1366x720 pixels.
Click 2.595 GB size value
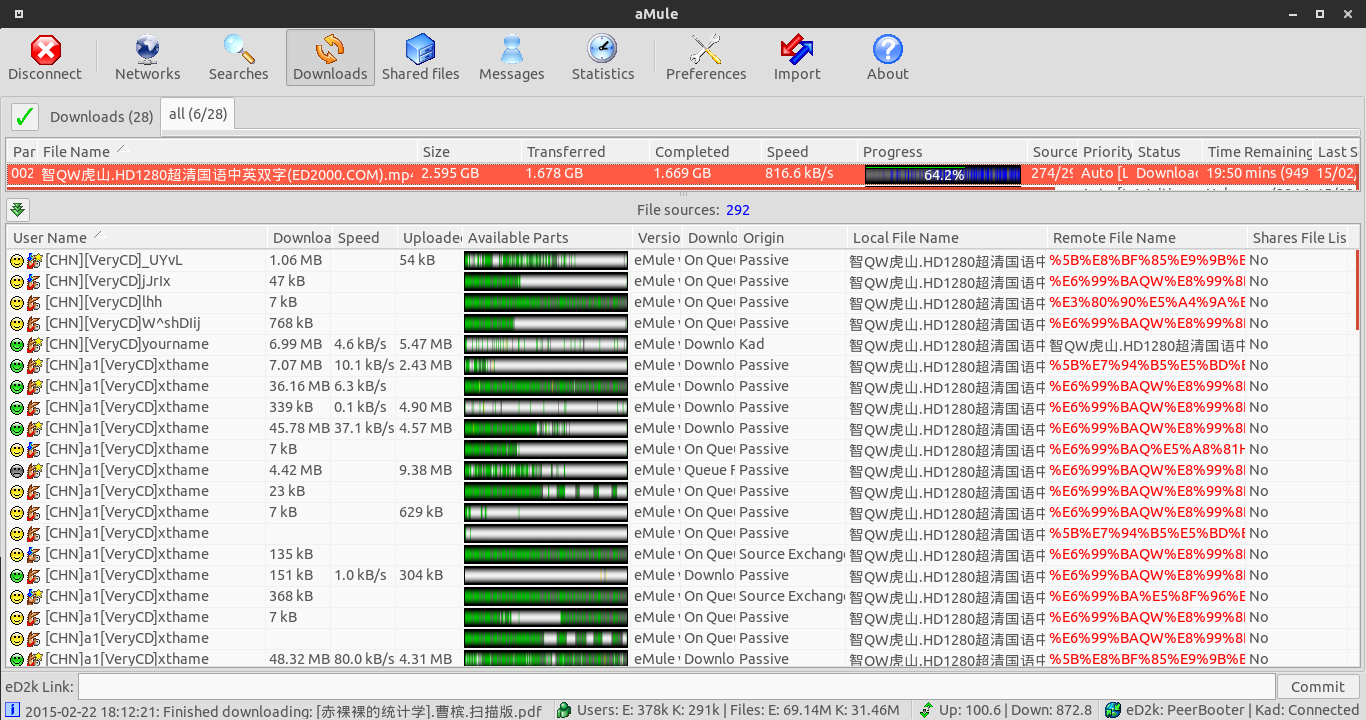pyautogui.click(x=450, y=174)
